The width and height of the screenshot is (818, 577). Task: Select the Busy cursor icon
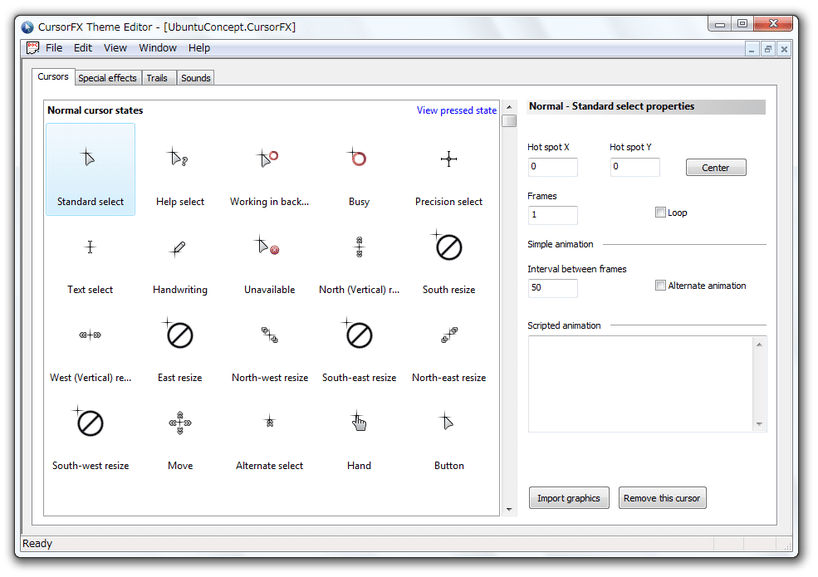(357, 157)
